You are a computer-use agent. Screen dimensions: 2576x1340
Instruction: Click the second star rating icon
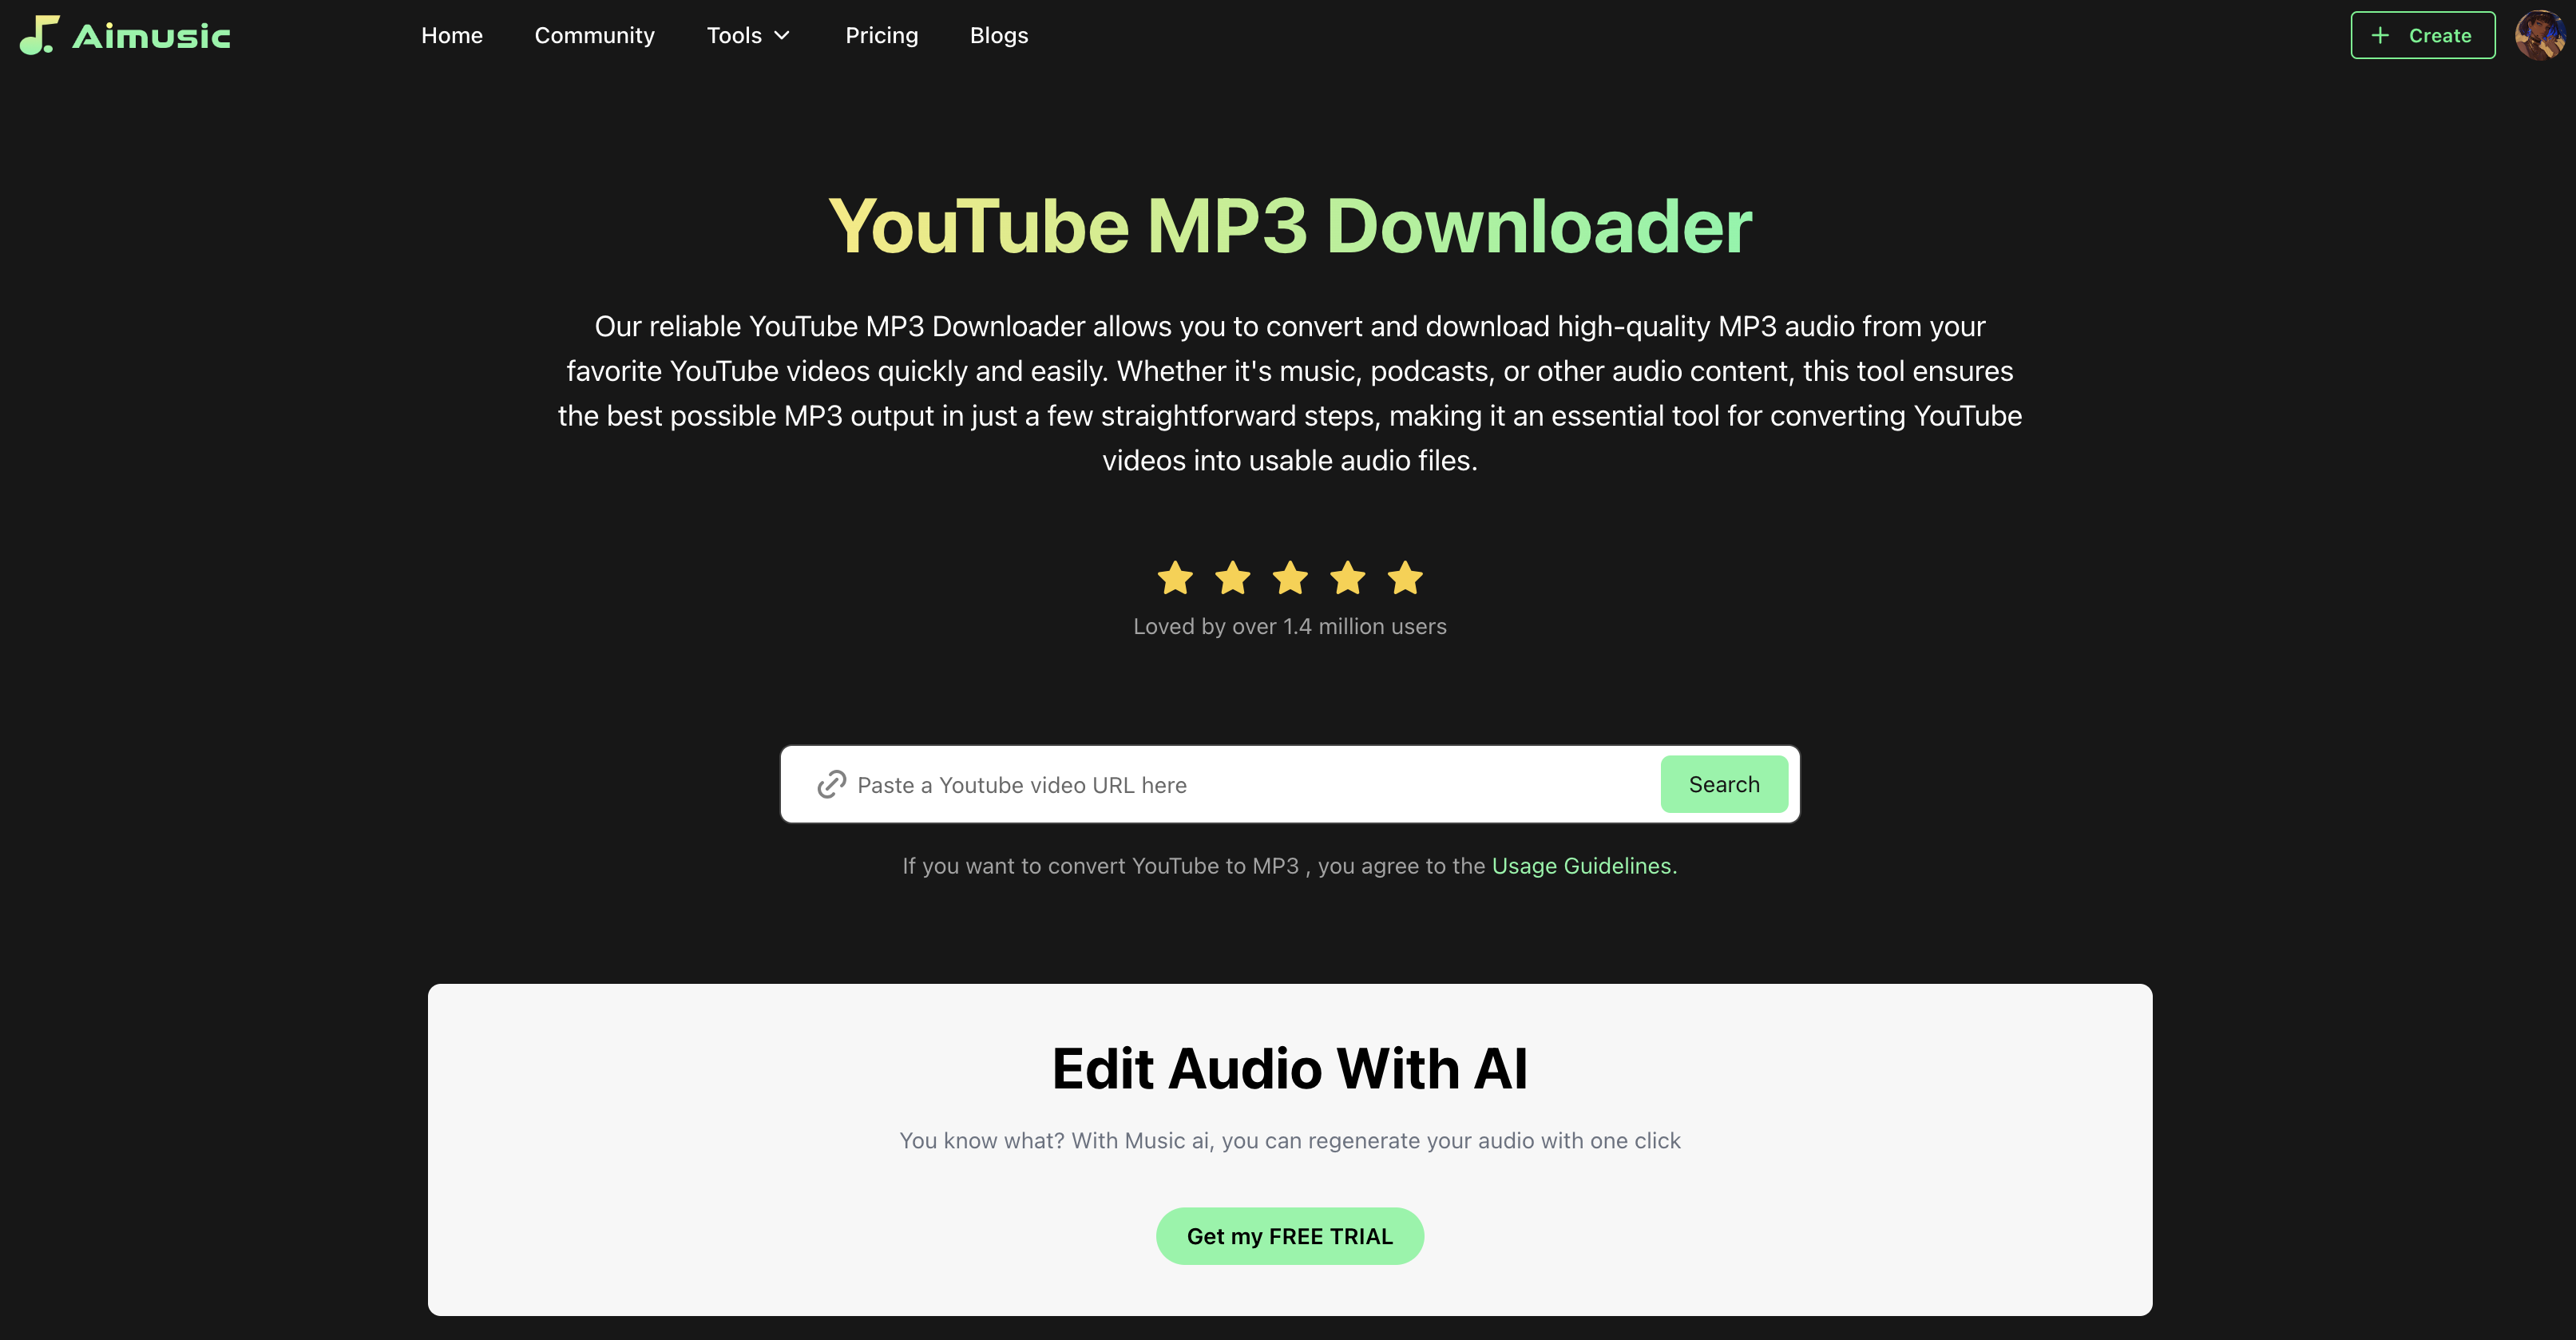pyautogui.click(x=1232, y=577)
